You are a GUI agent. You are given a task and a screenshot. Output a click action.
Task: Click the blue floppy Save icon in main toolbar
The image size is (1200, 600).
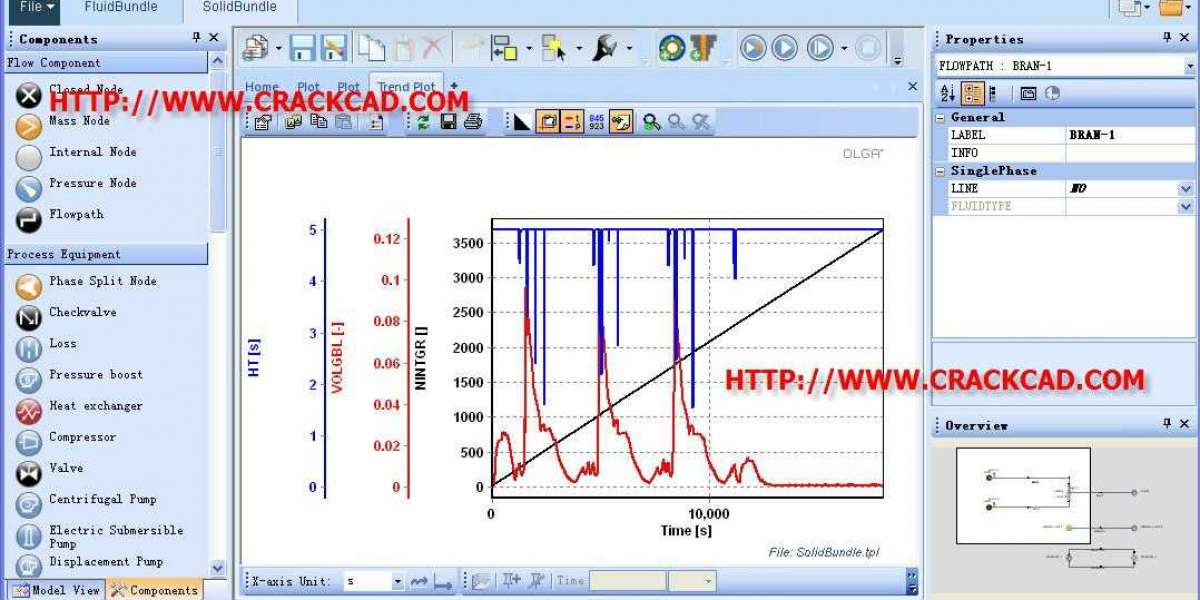pyautogui.click(x=302, y=48)
